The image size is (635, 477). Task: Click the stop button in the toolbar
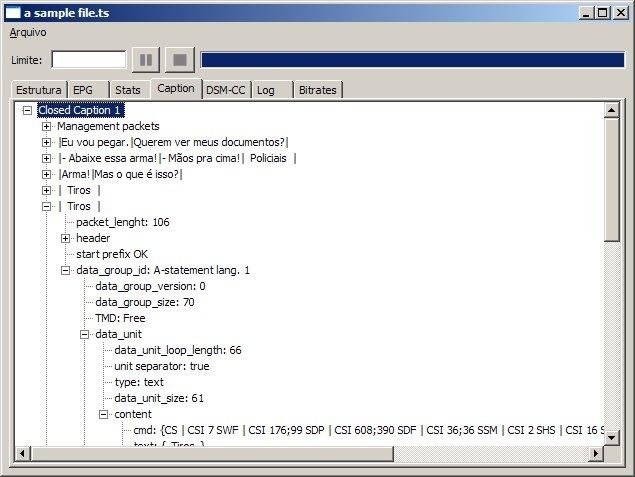point(180,60)
